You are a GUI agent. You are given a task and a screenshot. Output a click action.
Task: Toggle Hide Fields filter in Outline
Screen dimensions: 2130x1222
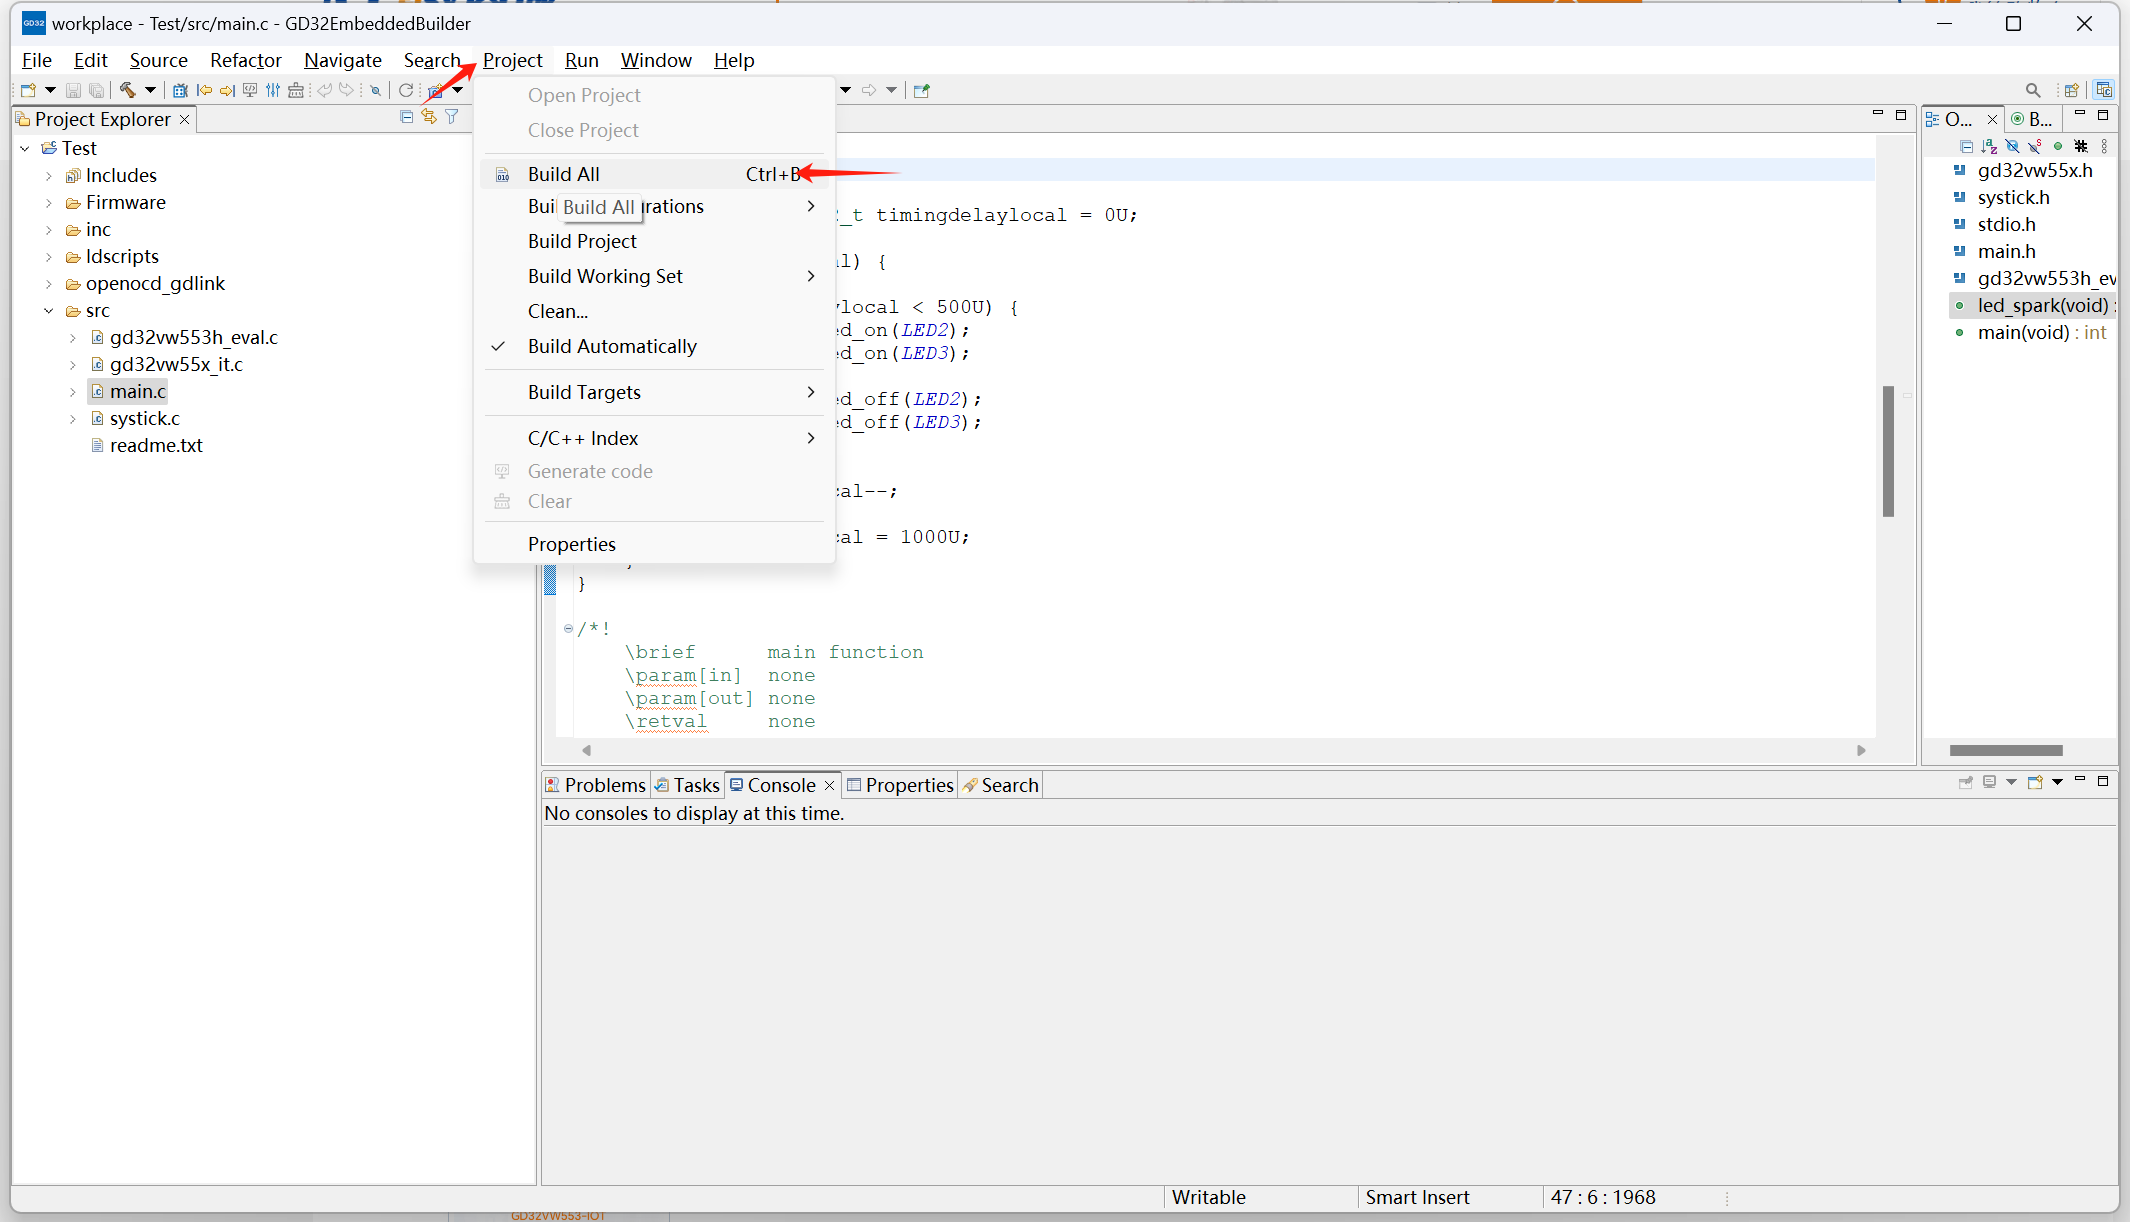(x=2012, y=146)
